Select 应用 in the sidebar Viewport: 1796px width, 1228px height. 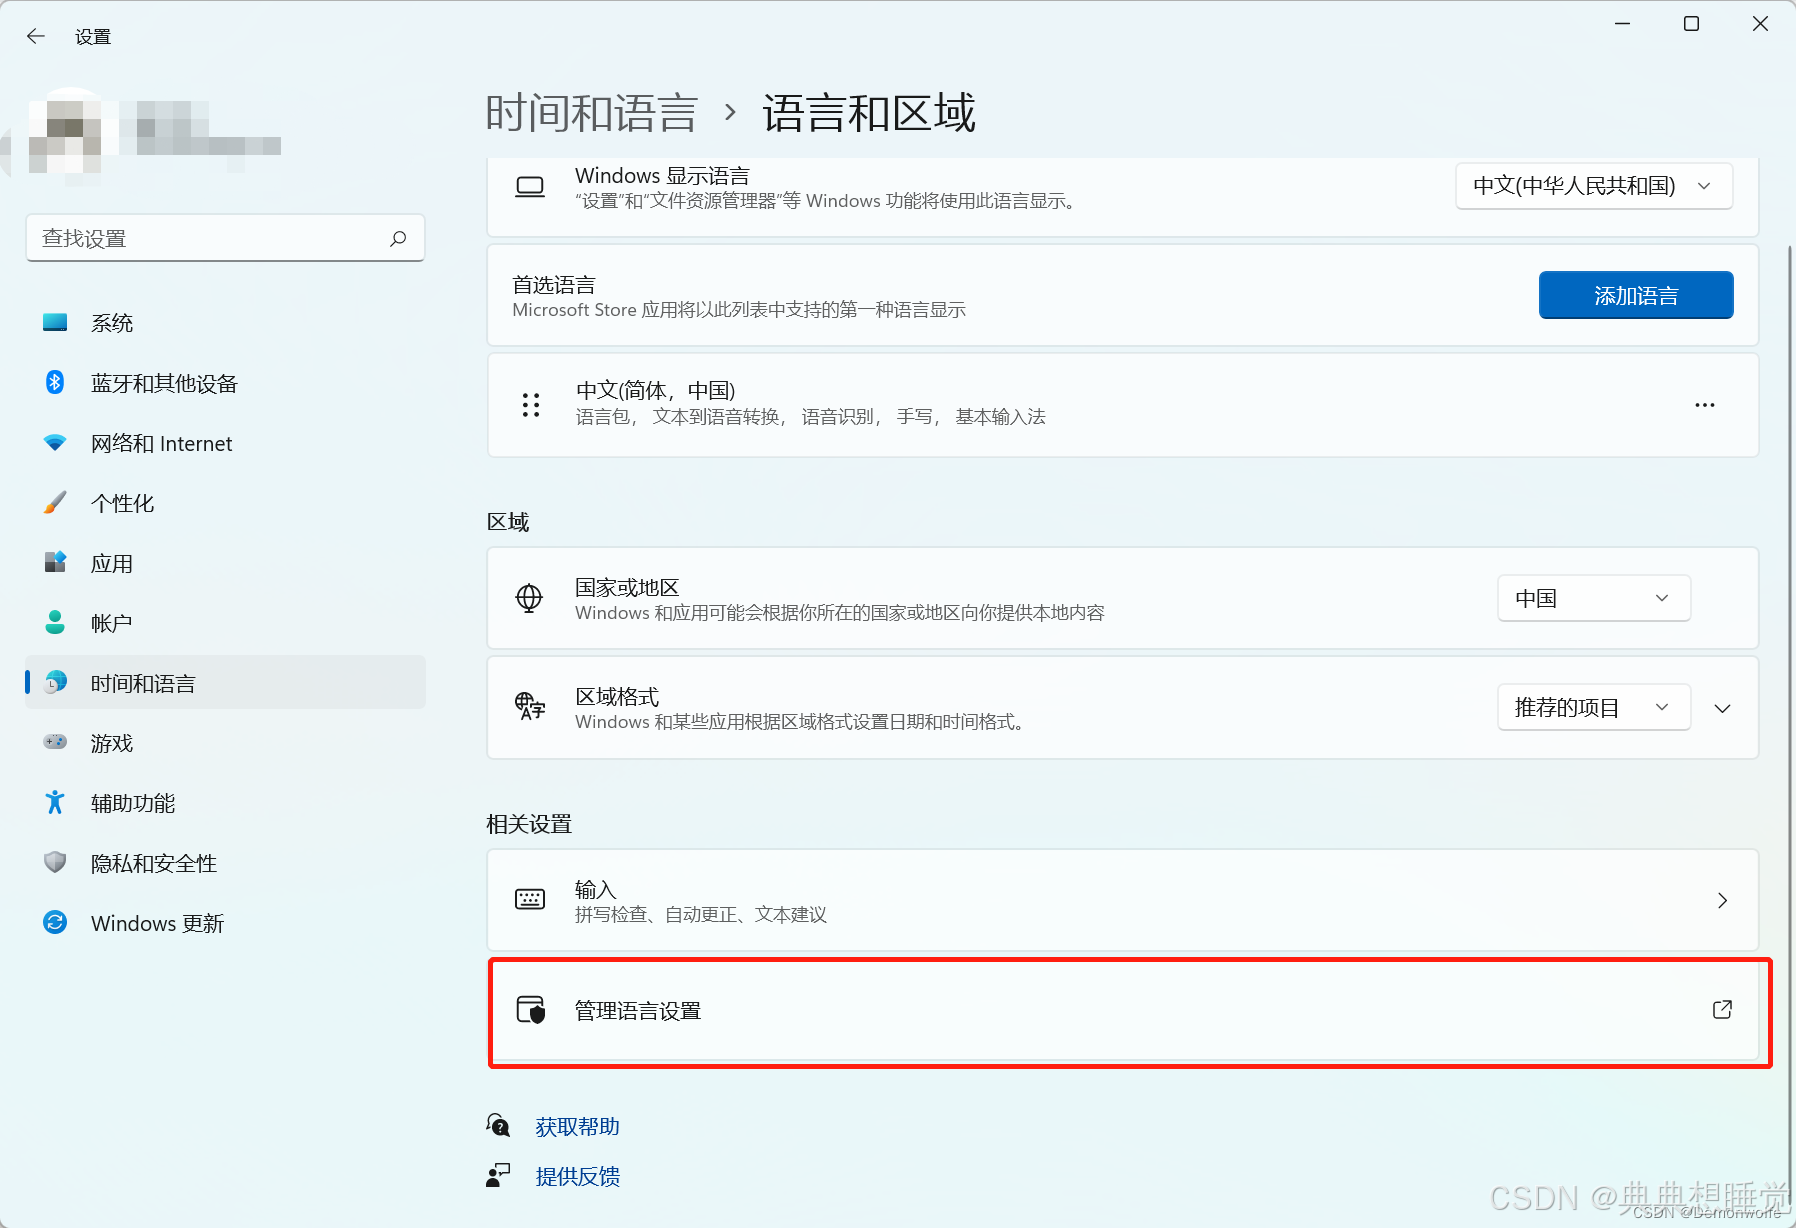(x=226, y=562)
